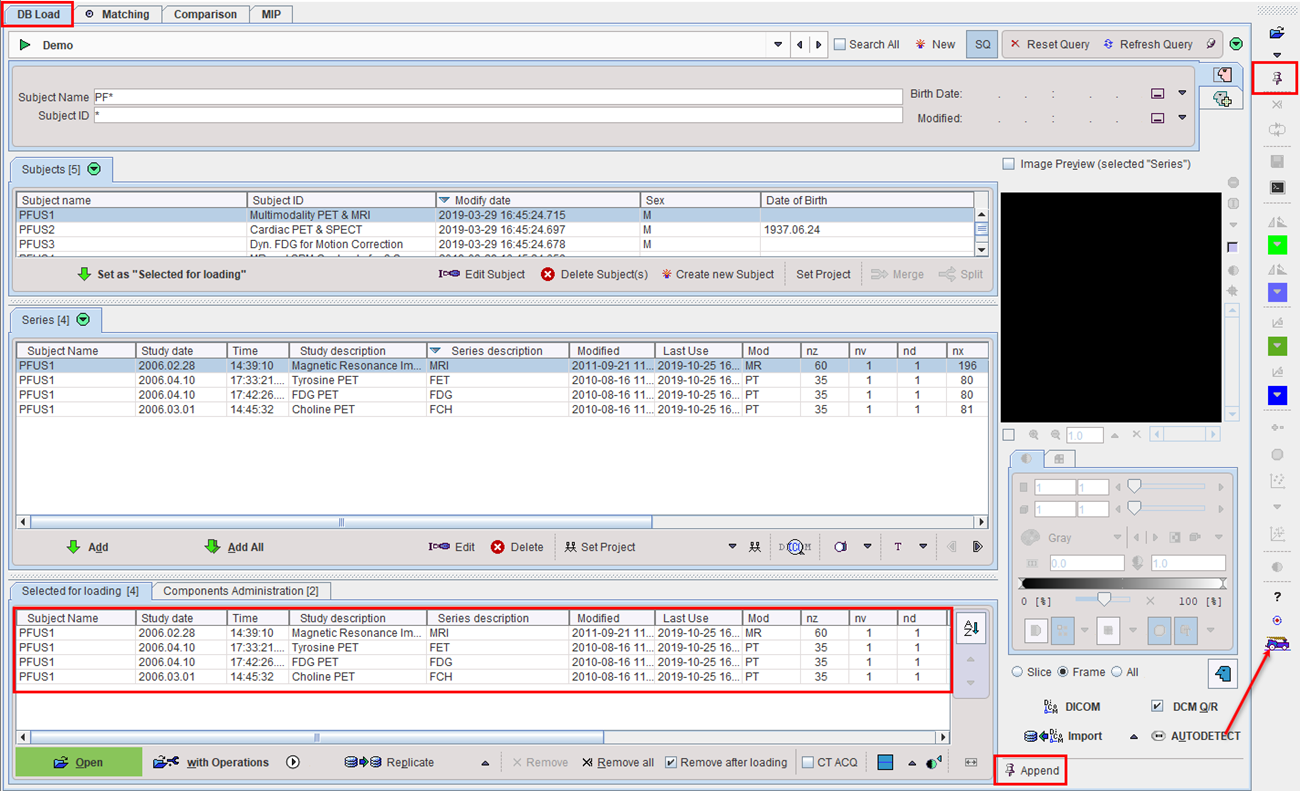Click the blue dropdown square in sidebar
The height and width of the screenshot is (791, 1300).
[1277, 396]
